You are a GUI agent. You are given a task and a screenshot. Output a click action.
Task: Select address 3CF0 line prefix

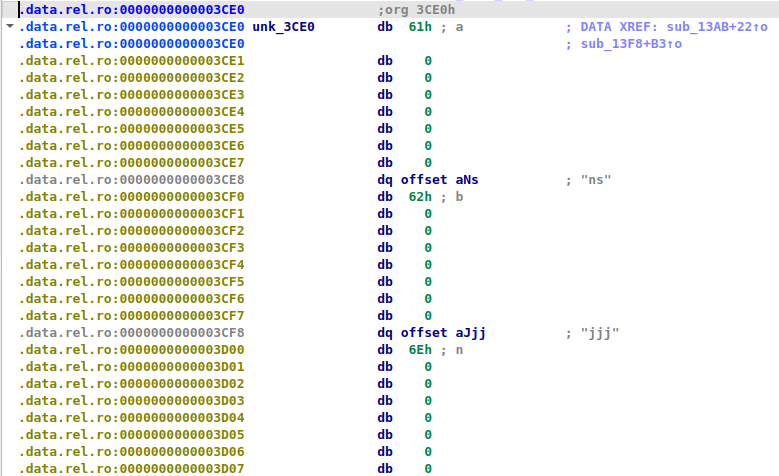[x=131, y=196]
